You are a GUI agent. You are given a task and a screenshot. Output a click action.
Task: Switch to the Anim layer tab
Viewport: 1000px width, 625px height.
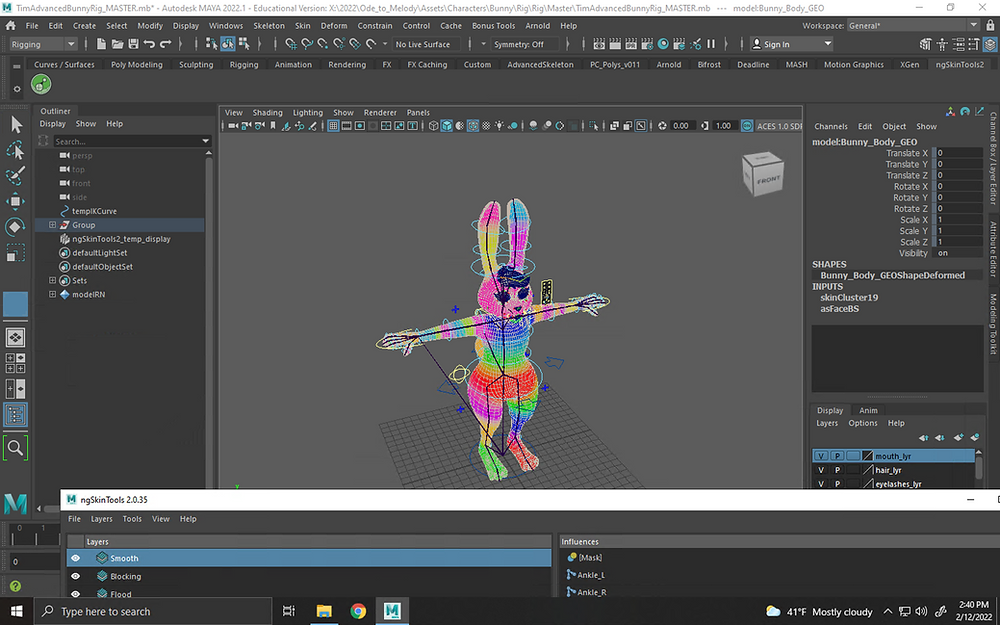(x=868, y=410)
